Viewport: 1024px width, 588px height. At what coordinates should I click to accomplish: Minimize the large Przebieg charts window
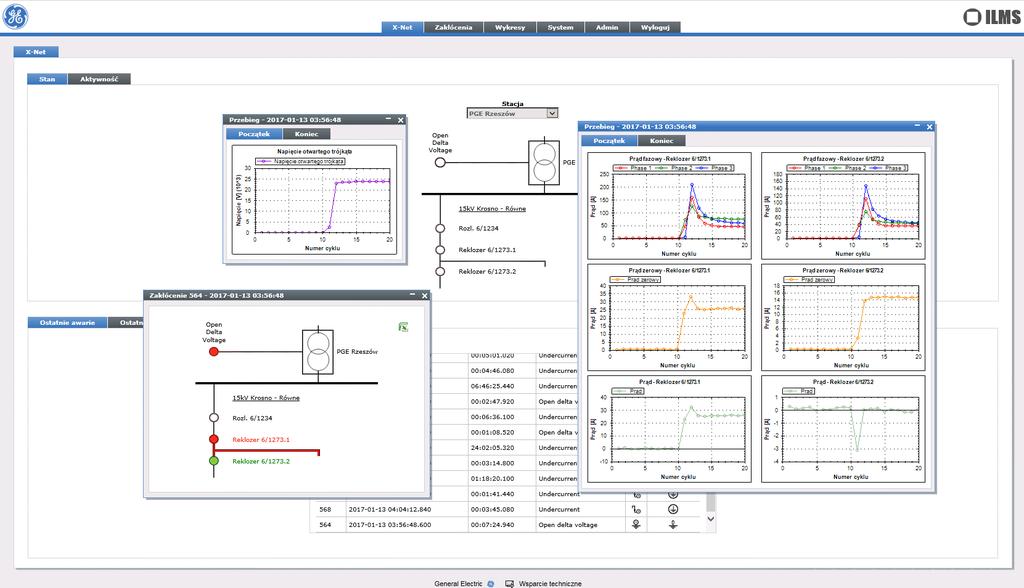917,126
